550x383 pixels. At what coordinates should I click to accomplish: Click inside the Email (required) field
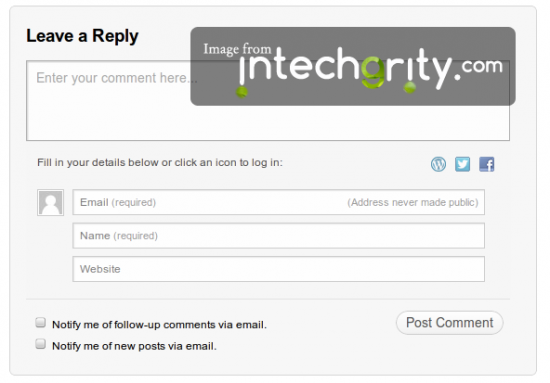pos(279,202)
